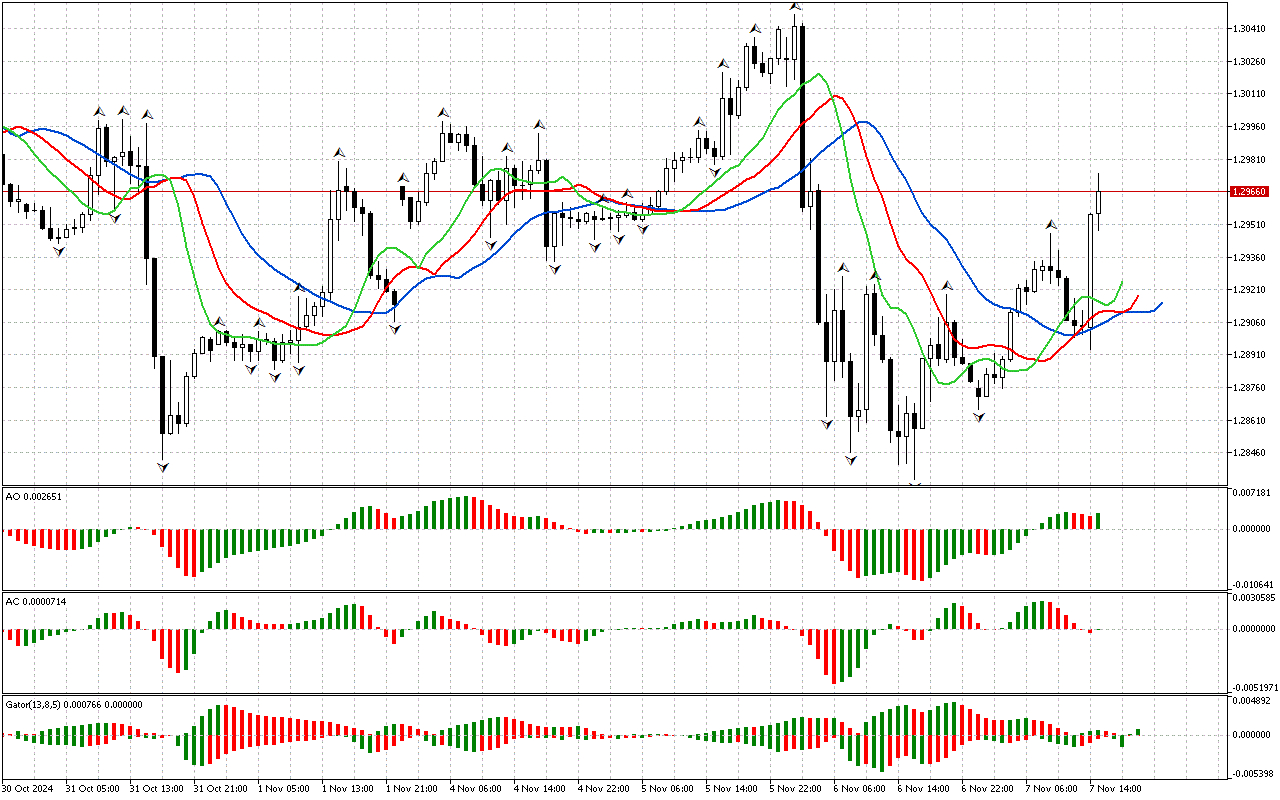
Task: Click the 1 Nov 21:00 time label
Action: click(414, 788)
